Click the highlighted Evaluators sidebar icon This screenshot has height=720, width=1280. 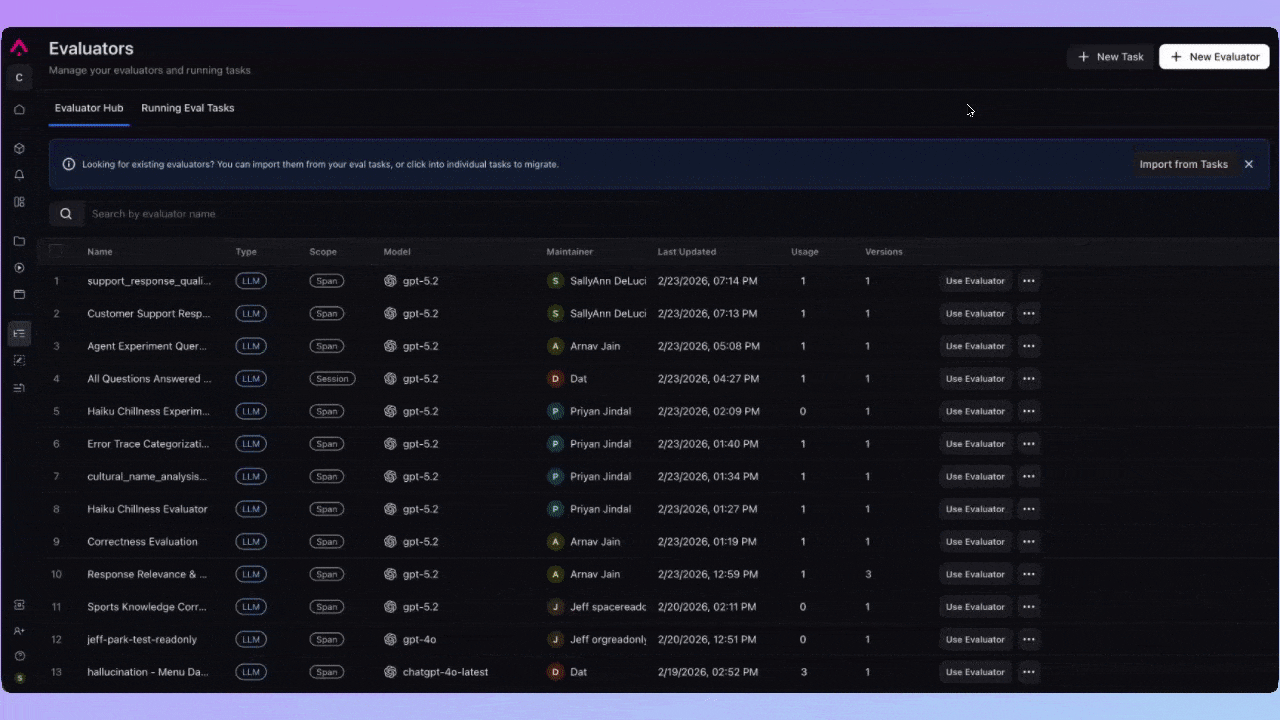[19, 332]
